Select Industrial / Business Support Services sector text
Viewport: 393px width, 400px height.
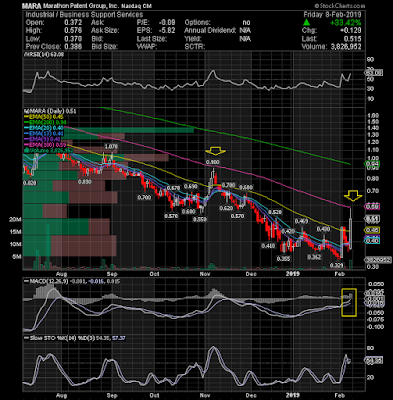(x=84, y=15)
